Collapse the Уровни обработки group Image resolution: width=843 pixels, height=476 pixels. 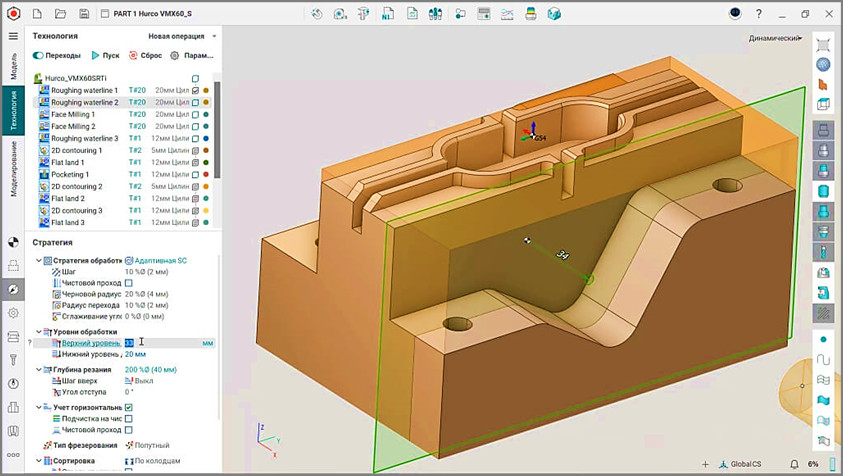pos(39,332)
